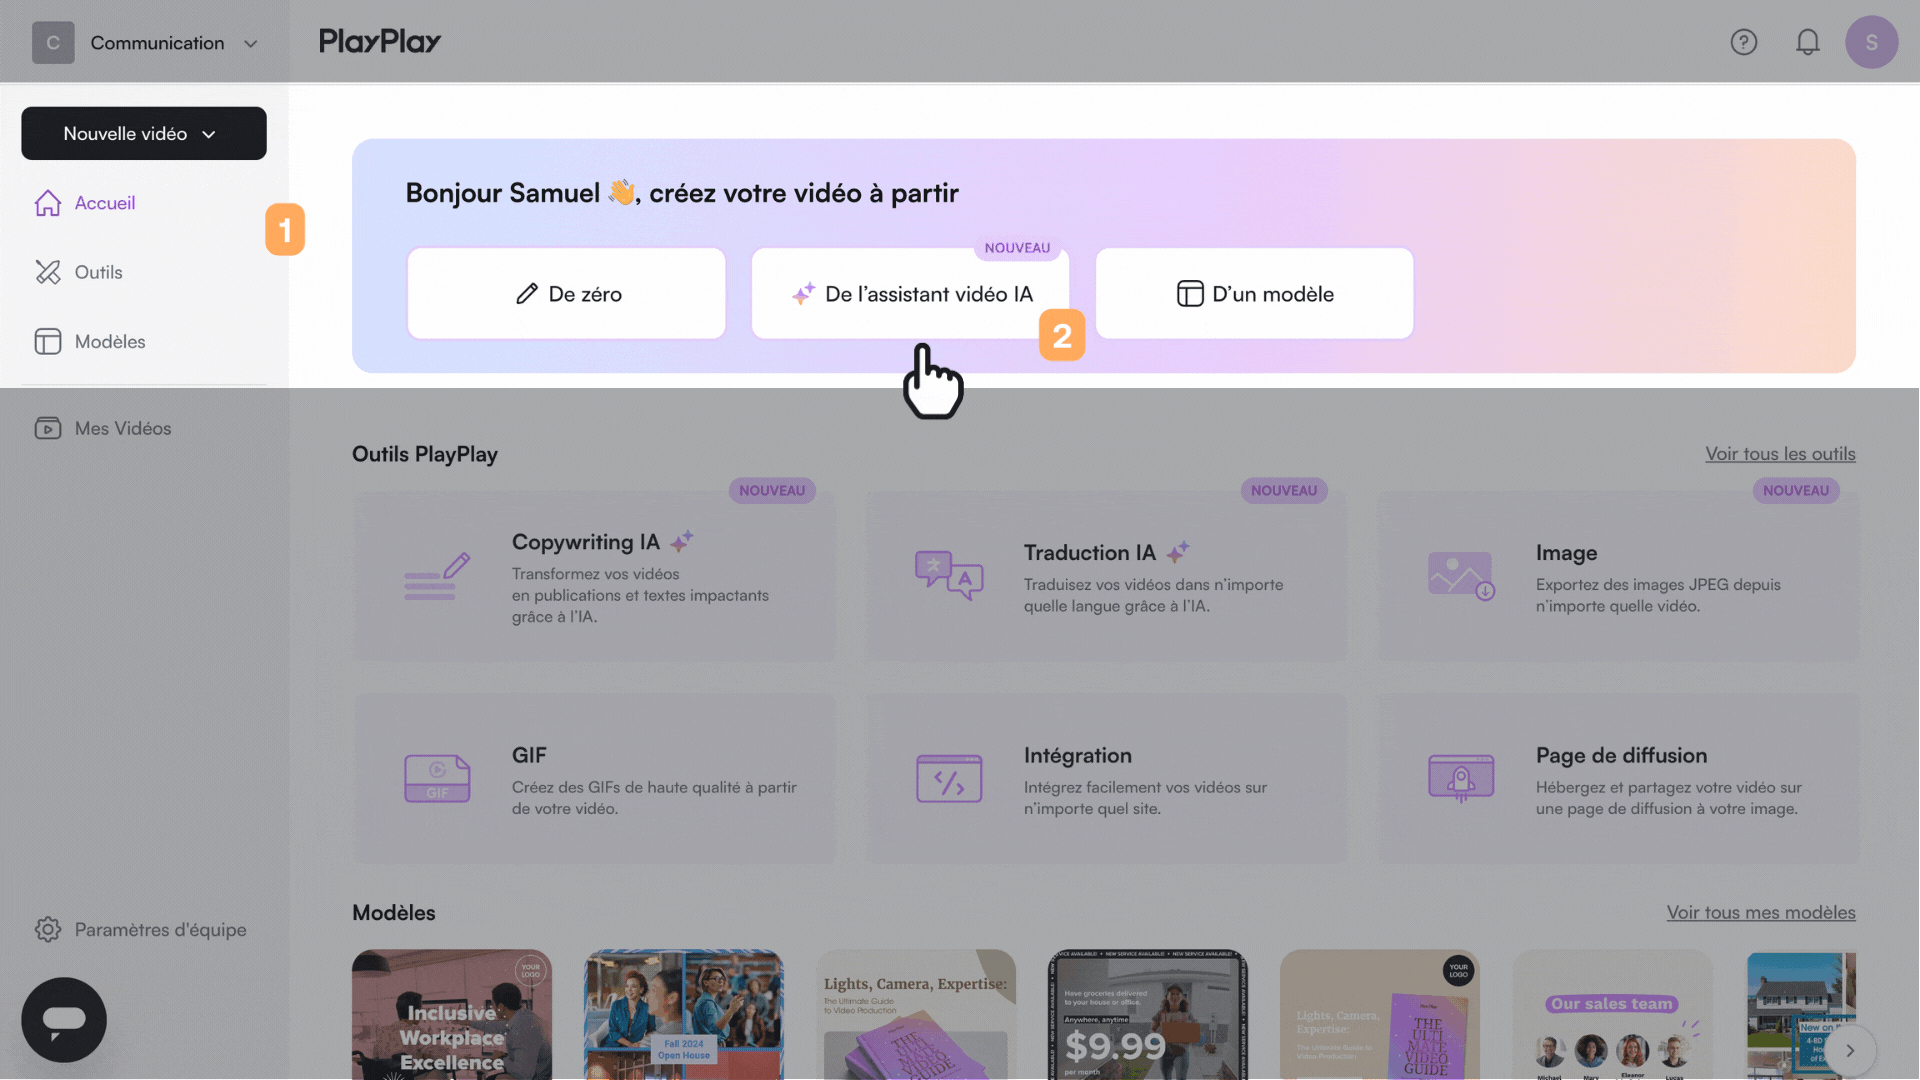Open the user avatar S menu

pyautogui.click(x=1870, y=42)
